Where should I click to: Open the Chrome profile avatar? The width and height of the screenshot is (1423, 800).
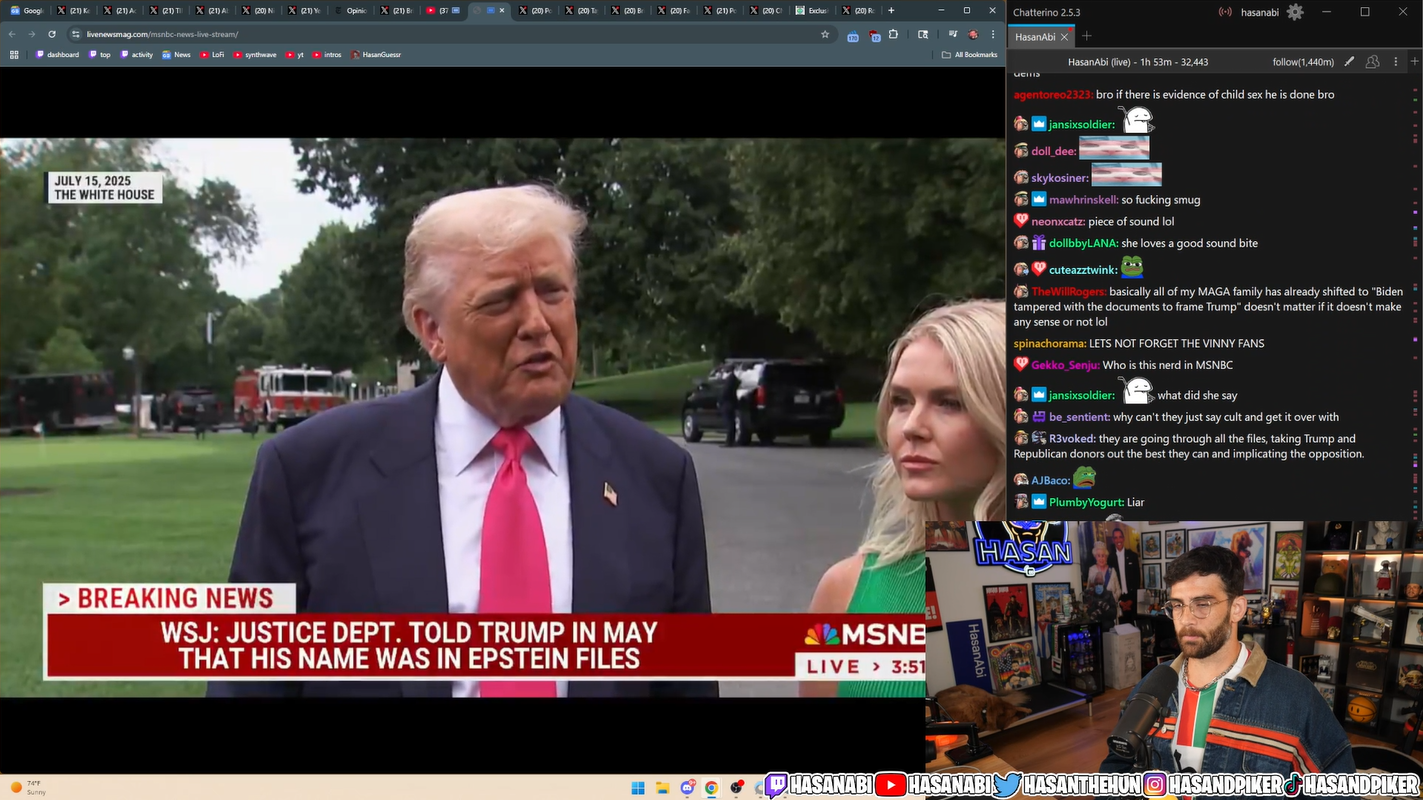click(972, 34)
